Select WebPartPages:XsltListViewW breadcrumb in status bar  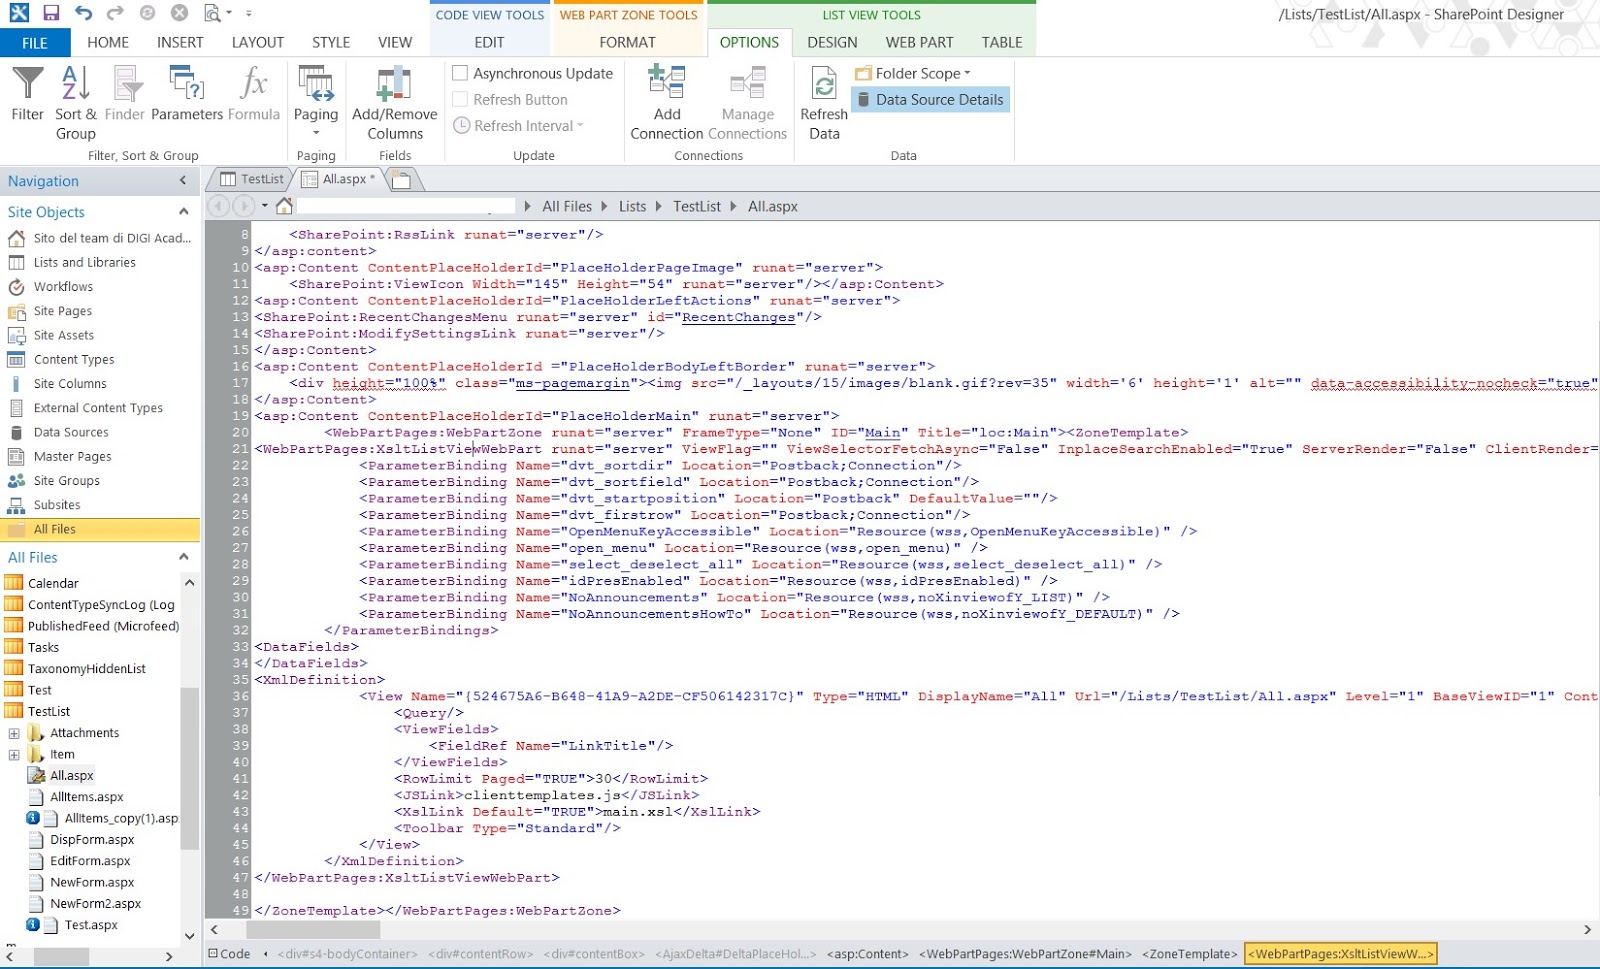1340,954
